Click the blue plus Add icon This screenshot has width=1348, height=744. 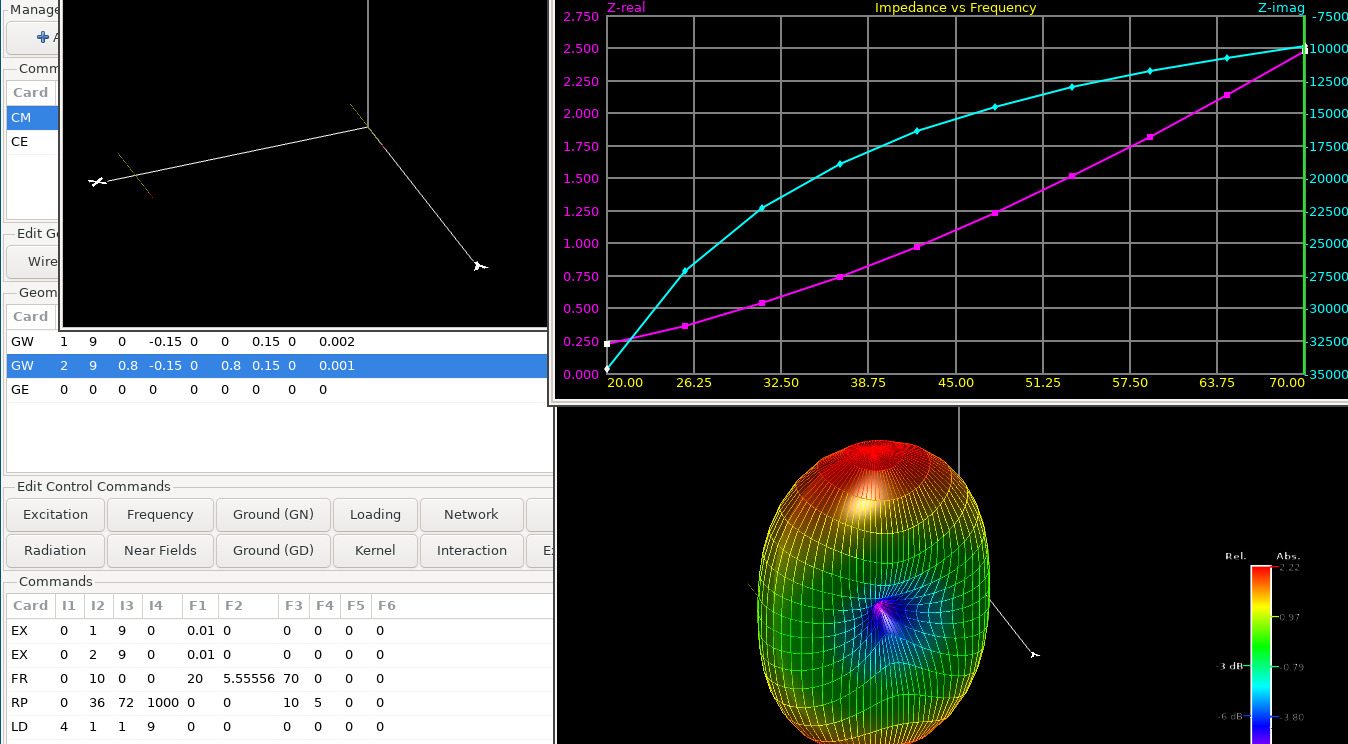(43, 37)
